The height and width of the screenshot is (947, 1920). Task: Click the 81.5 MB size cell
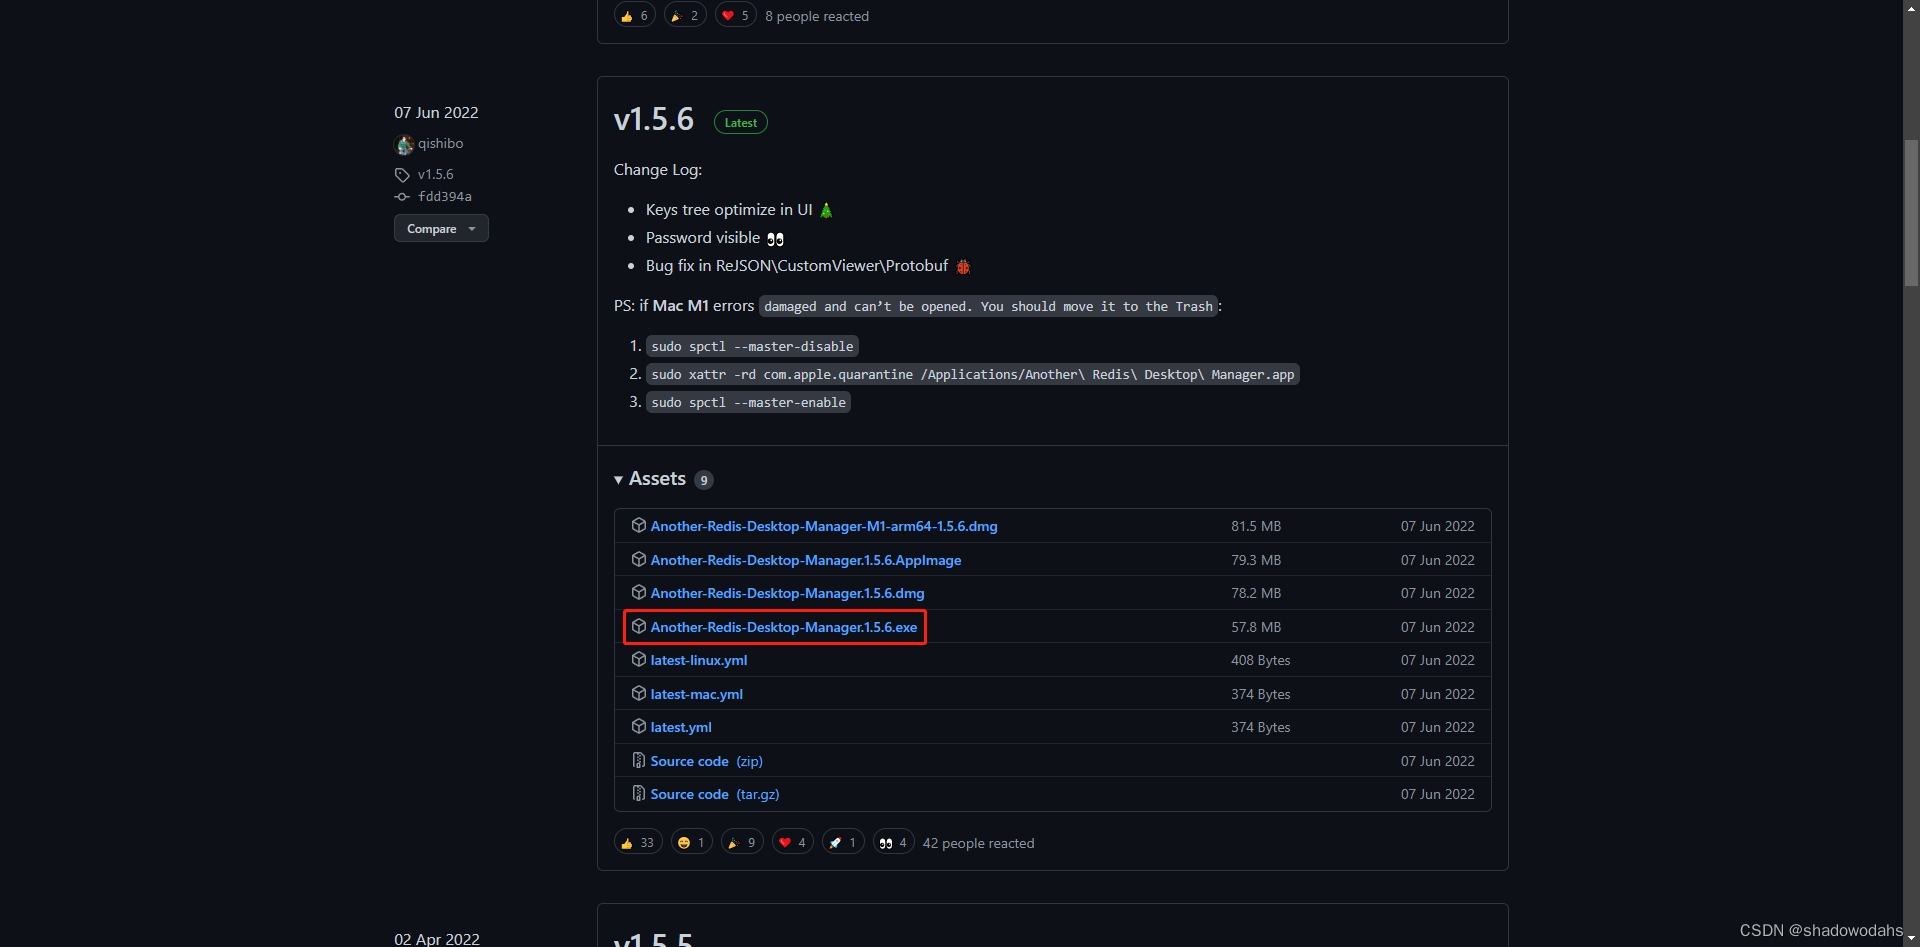click(1256, 526)
